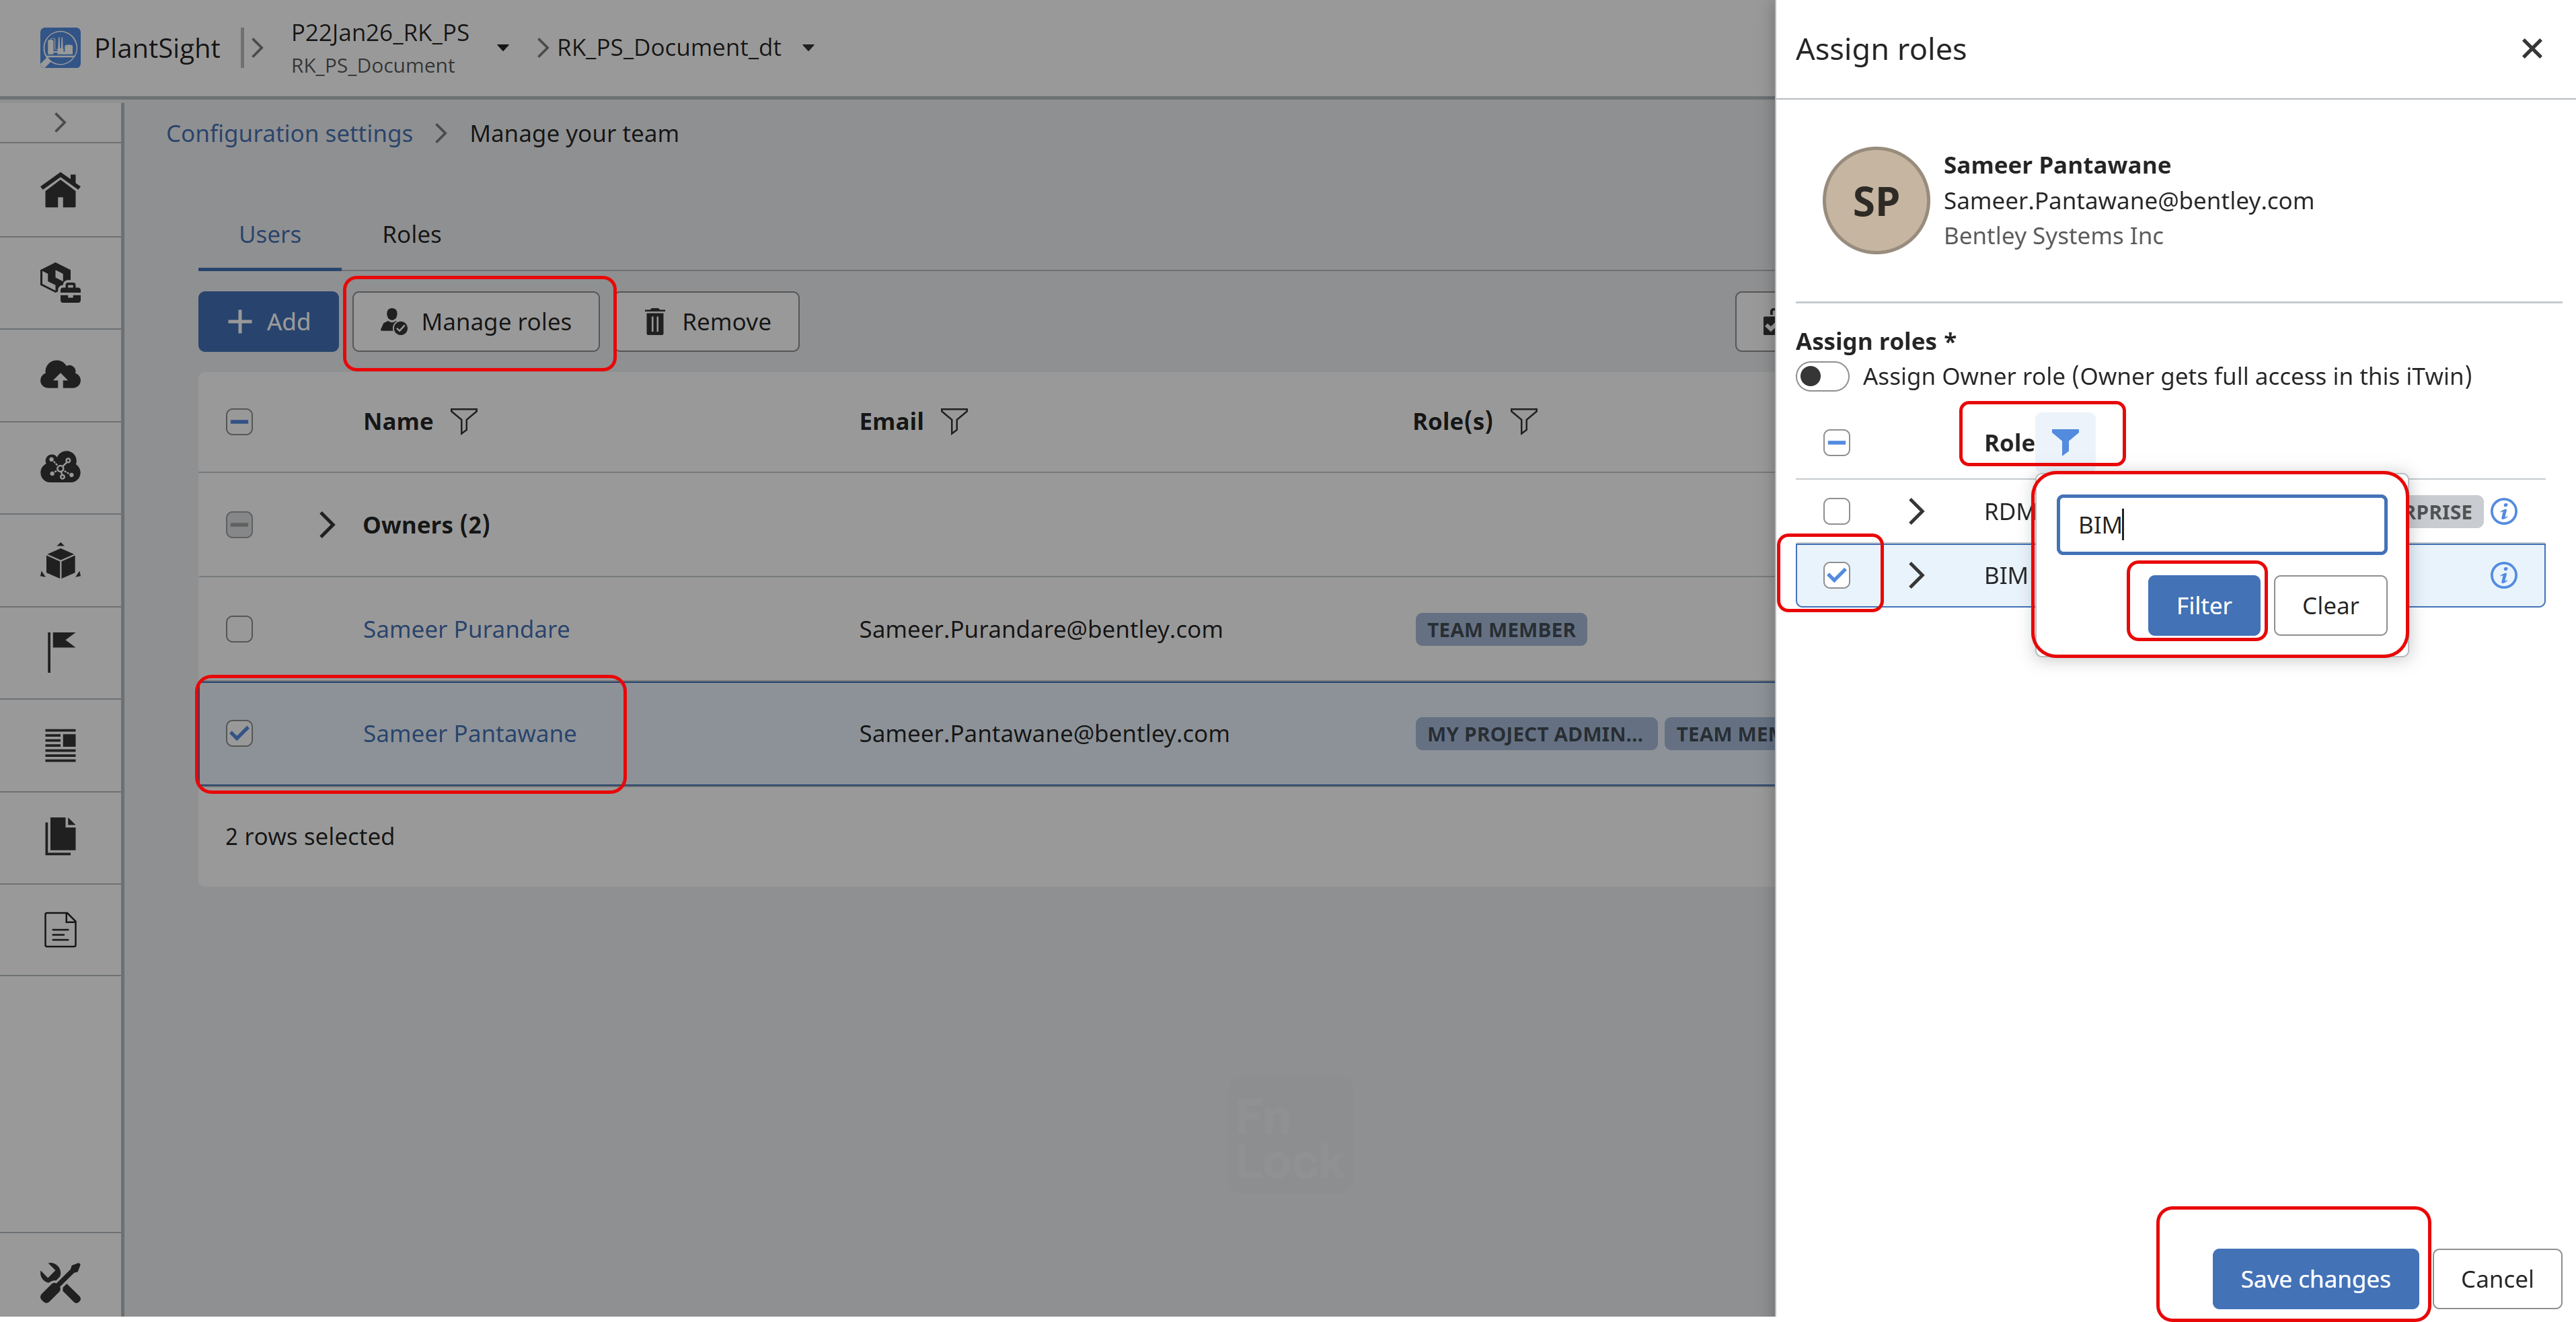Check the Sameer Purandare row checkbox
The height and width of the screenshot is (1322, 2576).
pyautogui.click(x=239, y=629)
